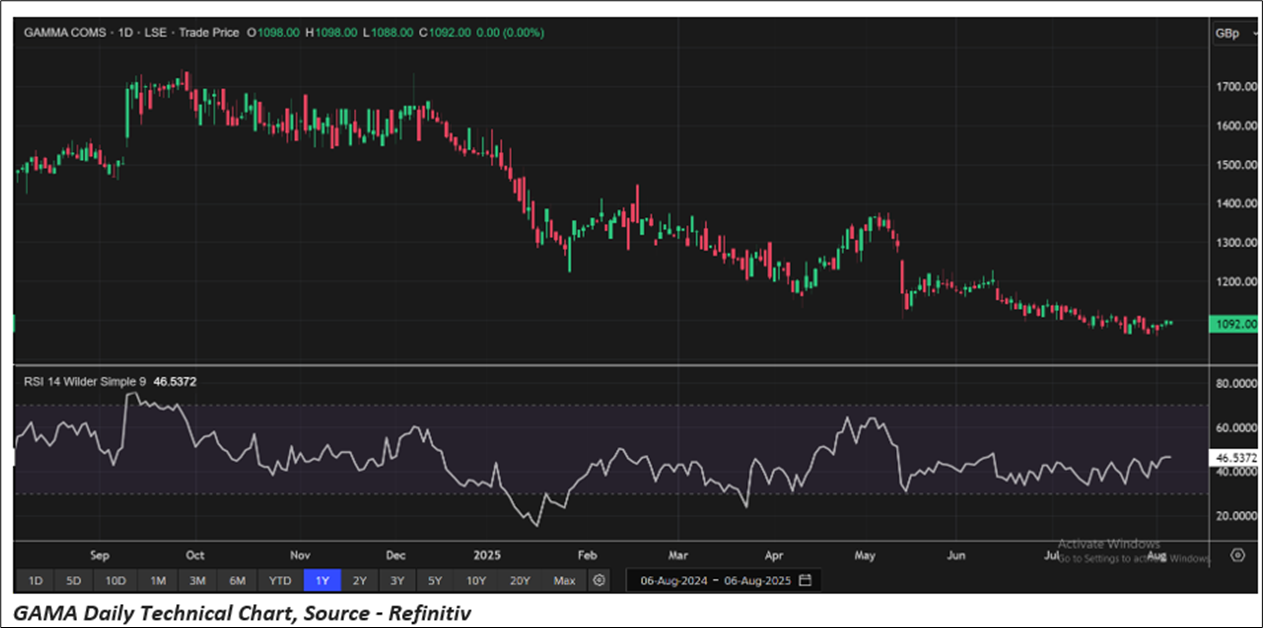This screenshot has width=1263, height=628.
Task: Switch to the YTD time range
Action: (x=280, y=580)
